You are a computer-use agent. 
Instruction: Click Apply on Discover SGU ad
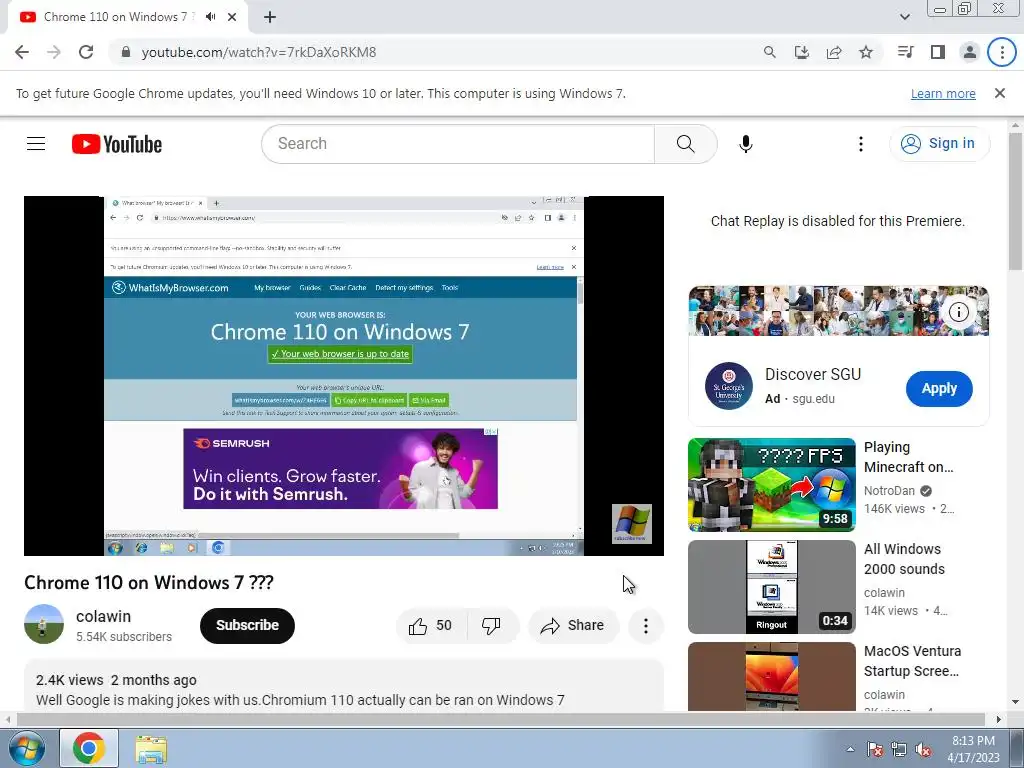[939, 389]
